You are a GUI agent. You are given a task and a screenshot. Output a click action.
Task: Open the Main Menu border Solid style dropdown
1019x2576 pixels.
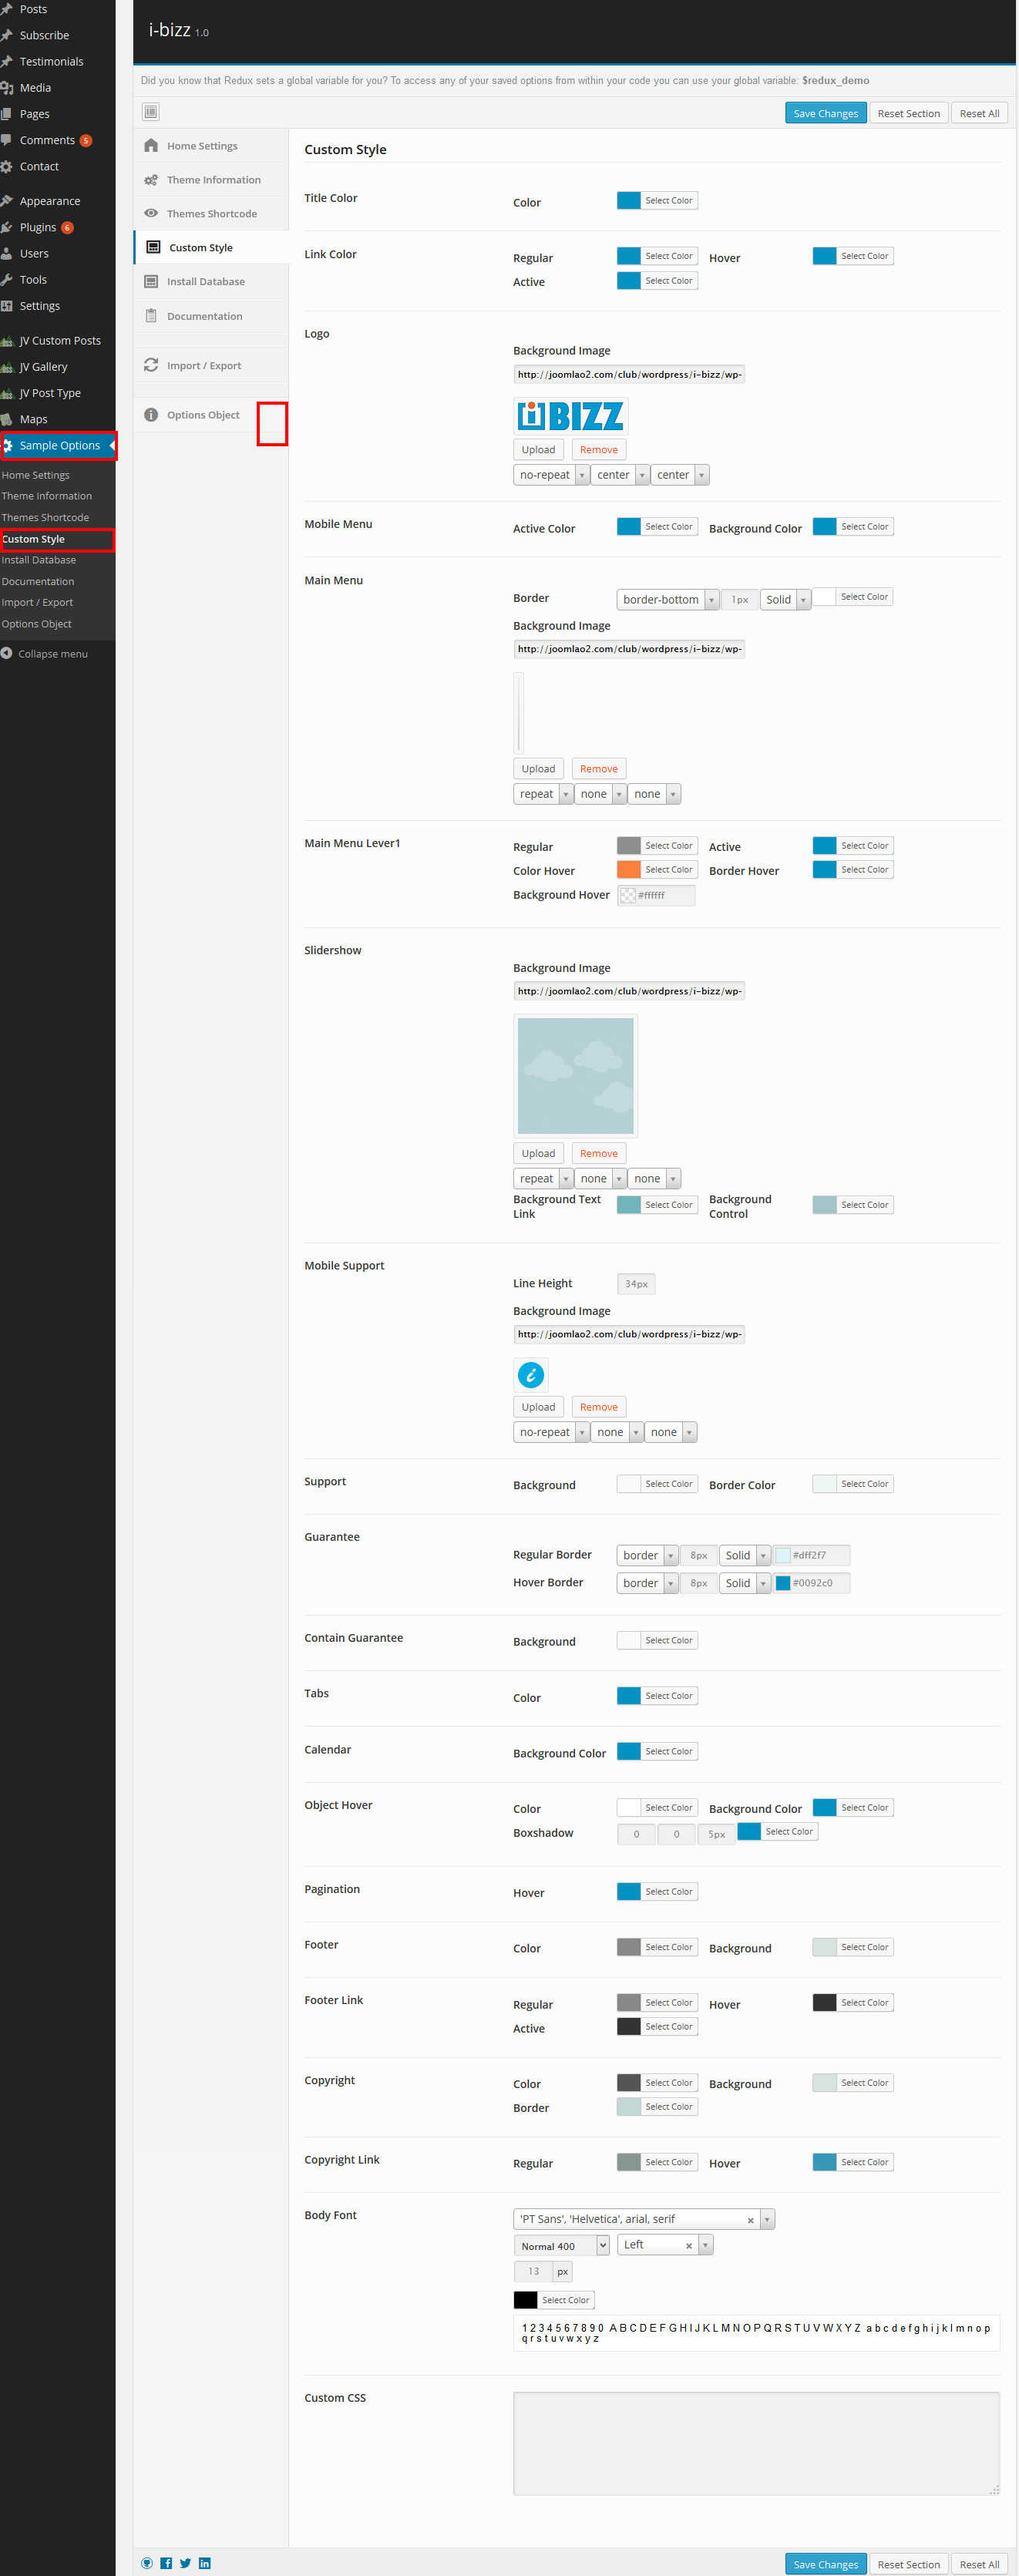(x=785, y=600)
